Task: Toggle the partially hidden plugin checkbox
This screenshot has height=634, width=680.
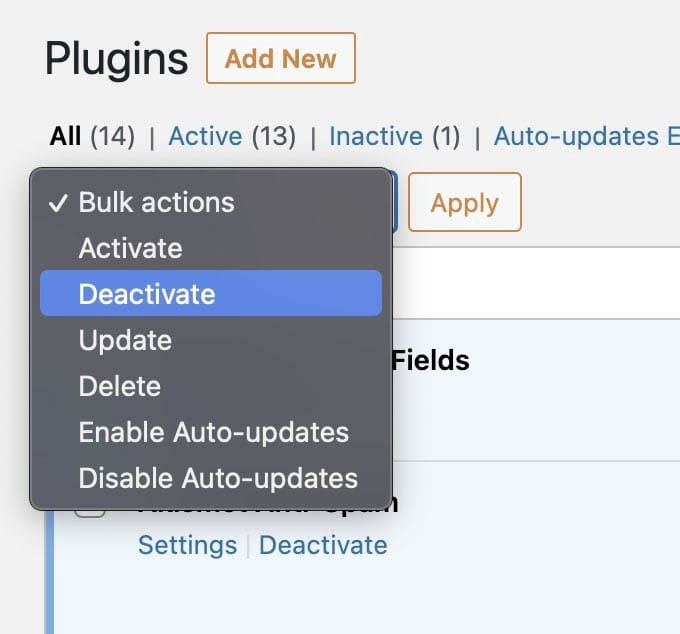Action: click(91, 513)
